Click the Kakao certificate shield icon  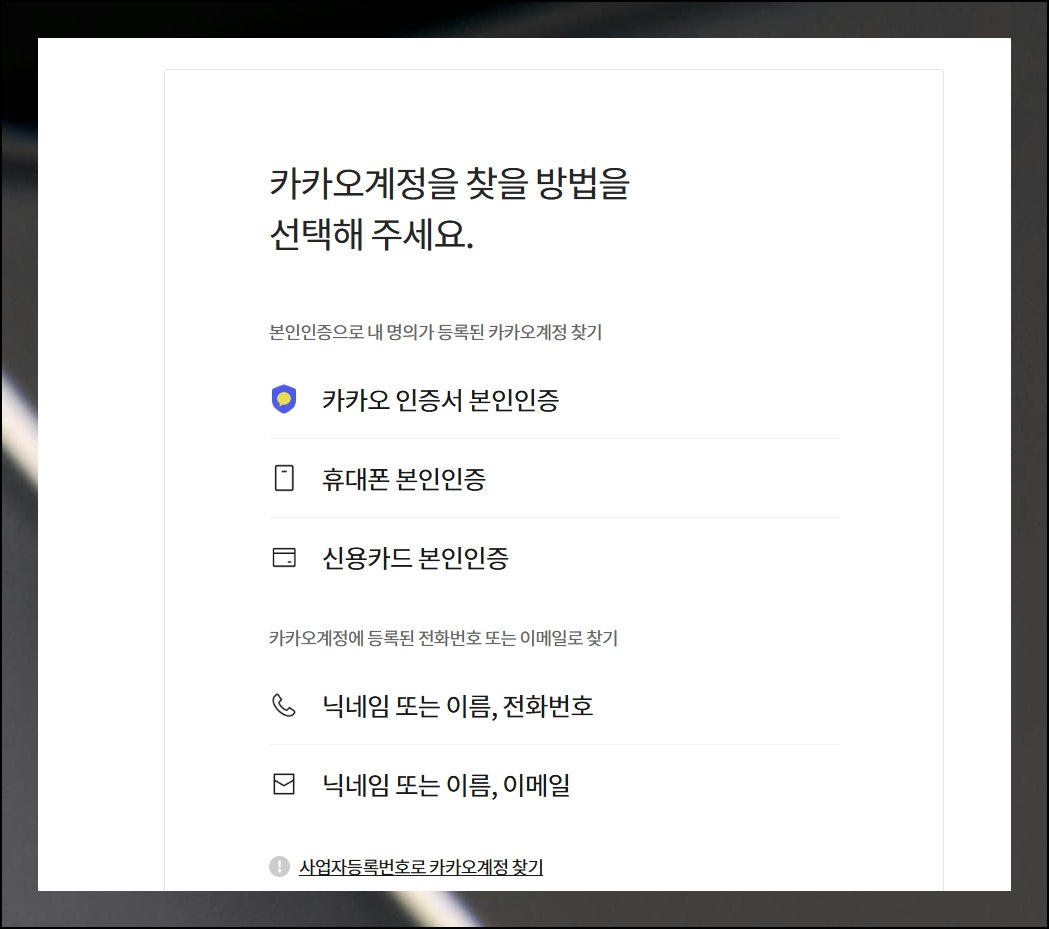(x=284, y=399)
